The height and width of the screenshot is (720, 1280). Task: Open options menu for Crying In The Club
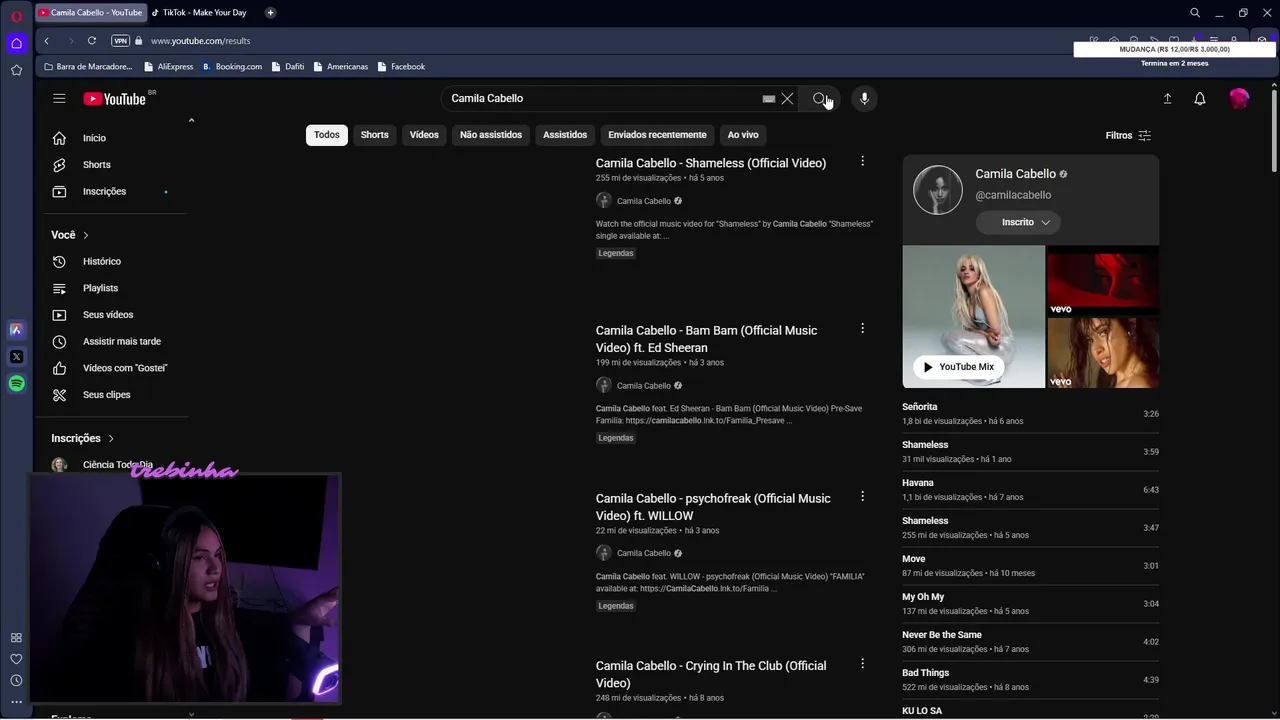coord(862,663)
